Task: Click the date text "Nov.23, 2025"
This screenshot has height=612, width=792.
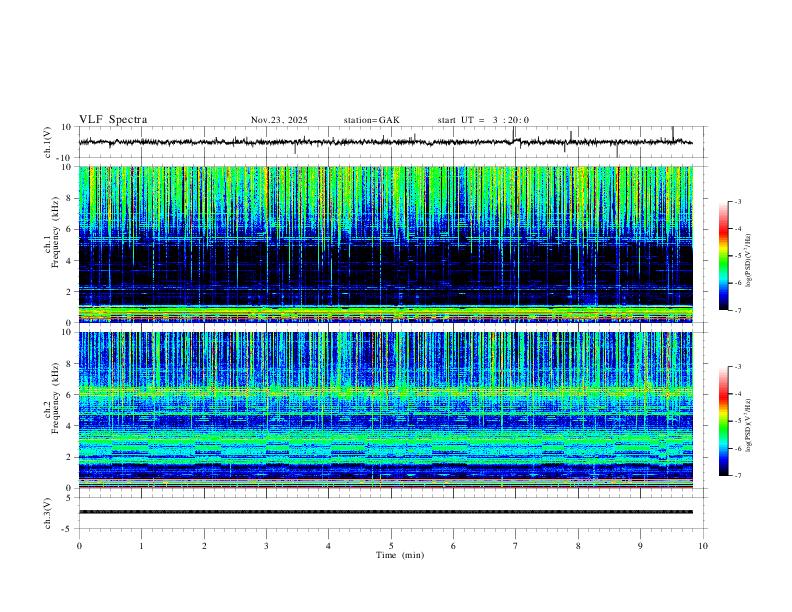Action: coord(279,120)
